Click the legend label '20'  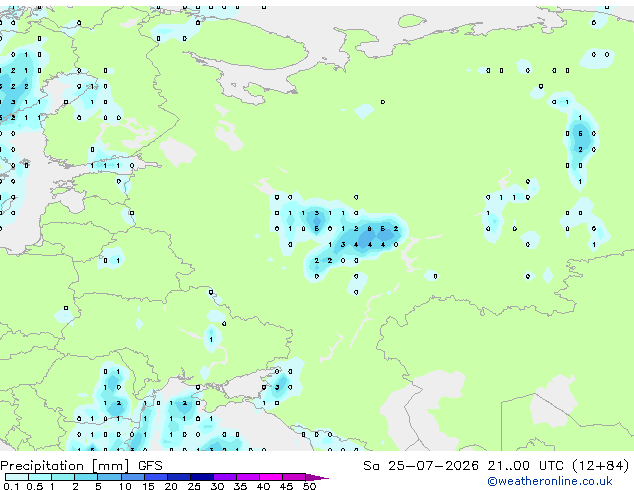[x=171, y=486]
